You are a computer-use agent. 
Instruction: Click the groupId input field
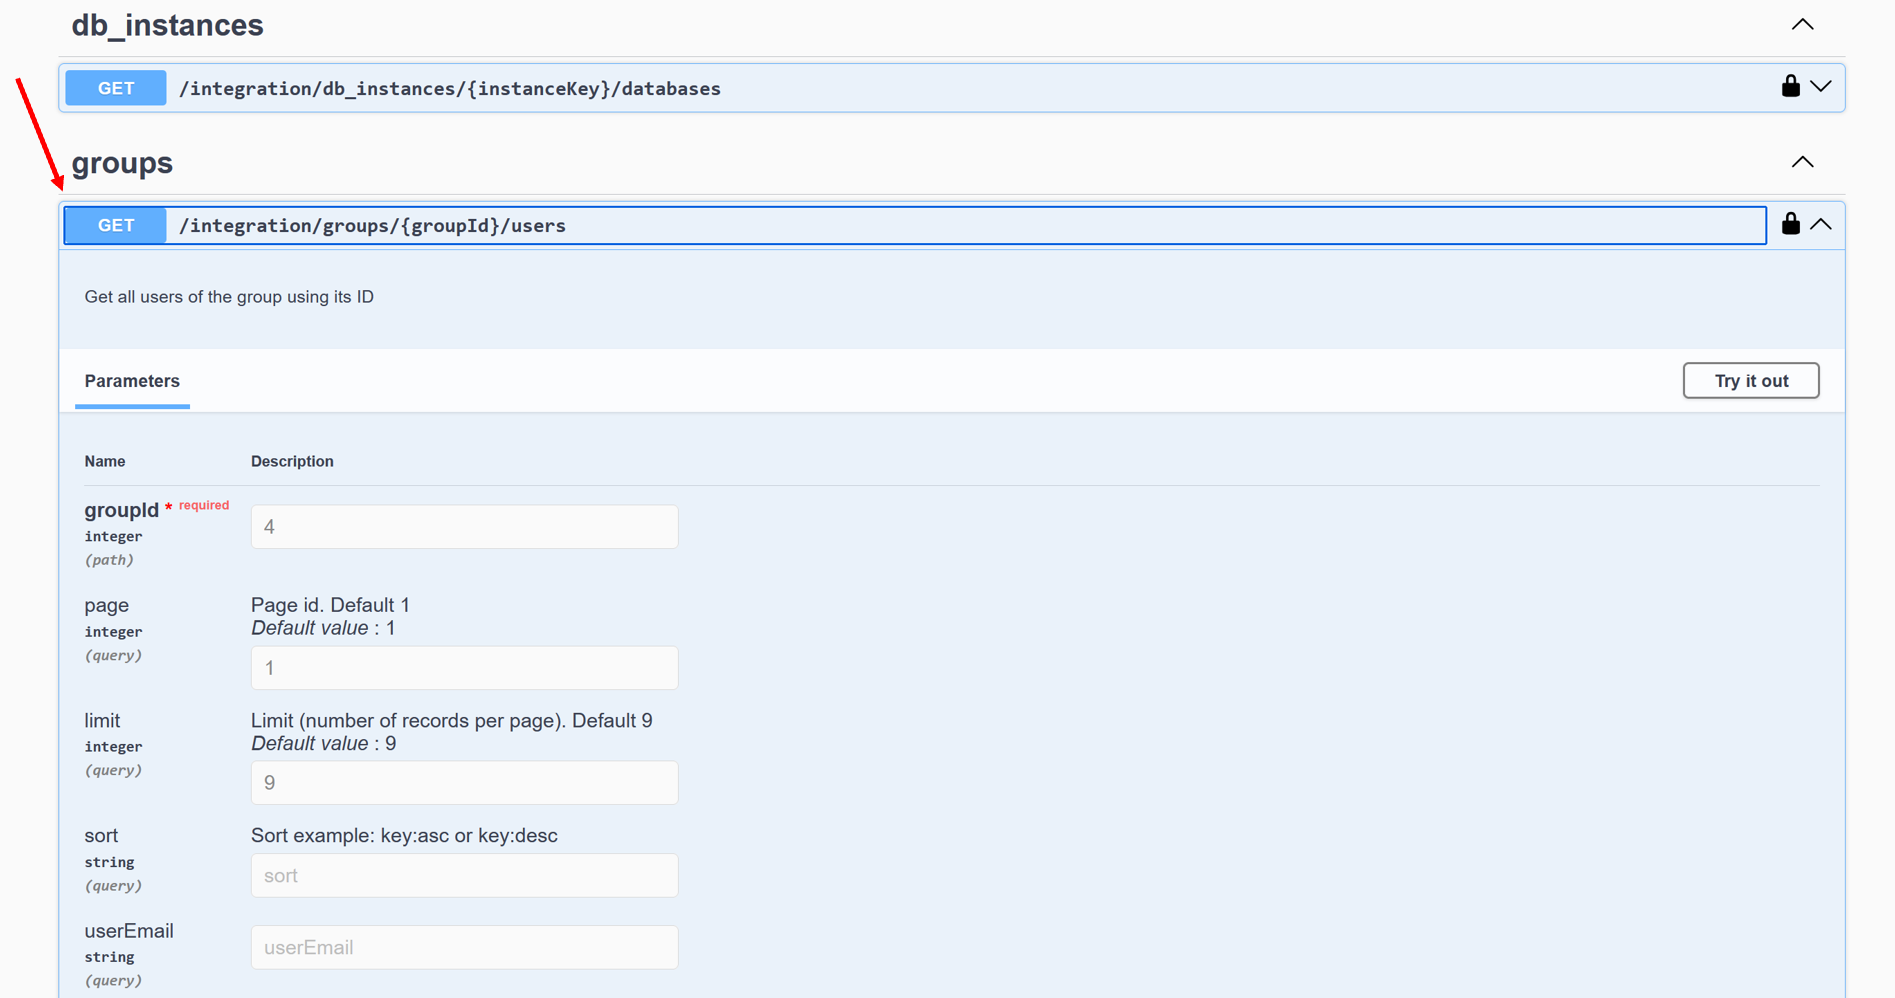464,527
